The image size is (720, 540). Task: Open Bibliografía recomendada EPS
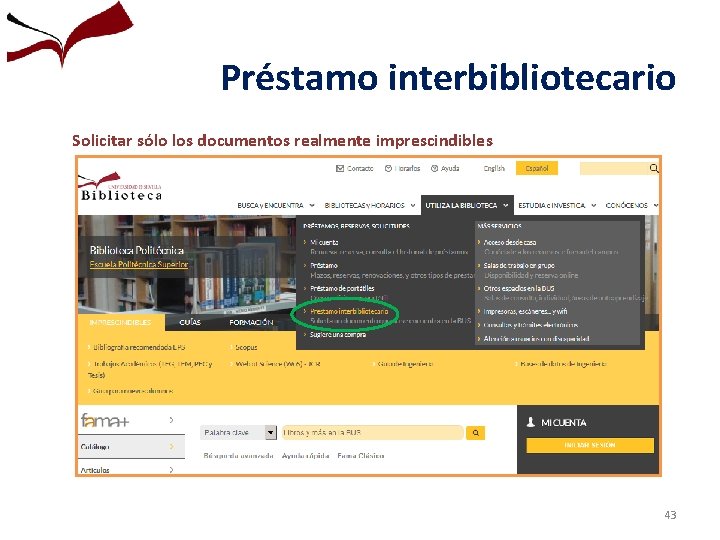tap(139, 347)
